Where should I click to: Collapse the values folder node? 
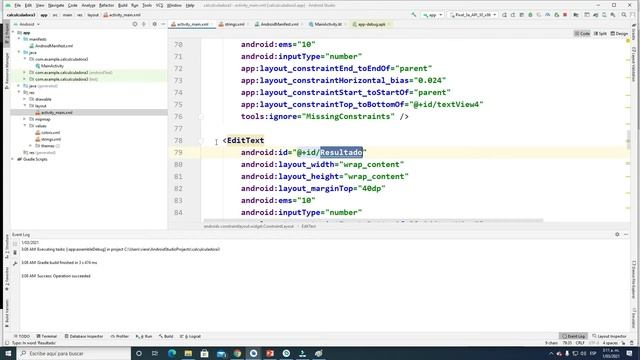point(24,126)
